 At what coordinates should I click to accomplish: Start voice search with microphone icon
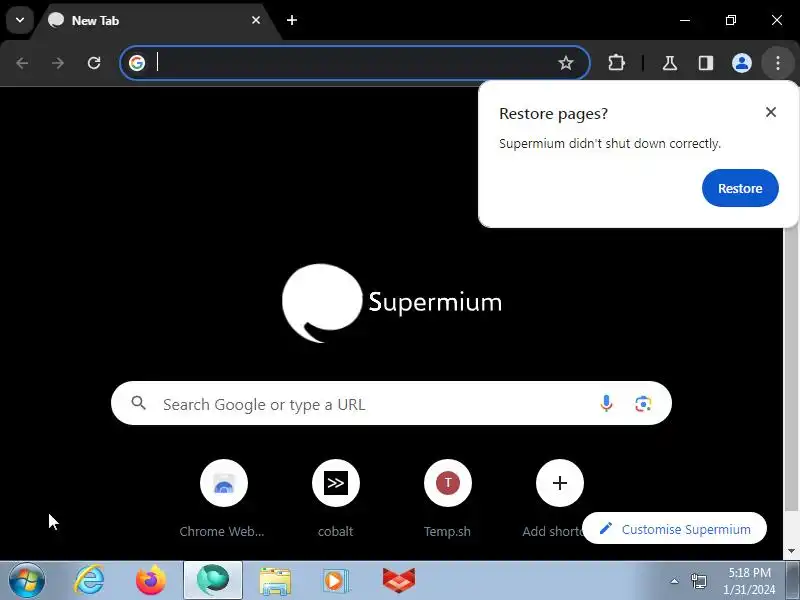pos(606,404)
